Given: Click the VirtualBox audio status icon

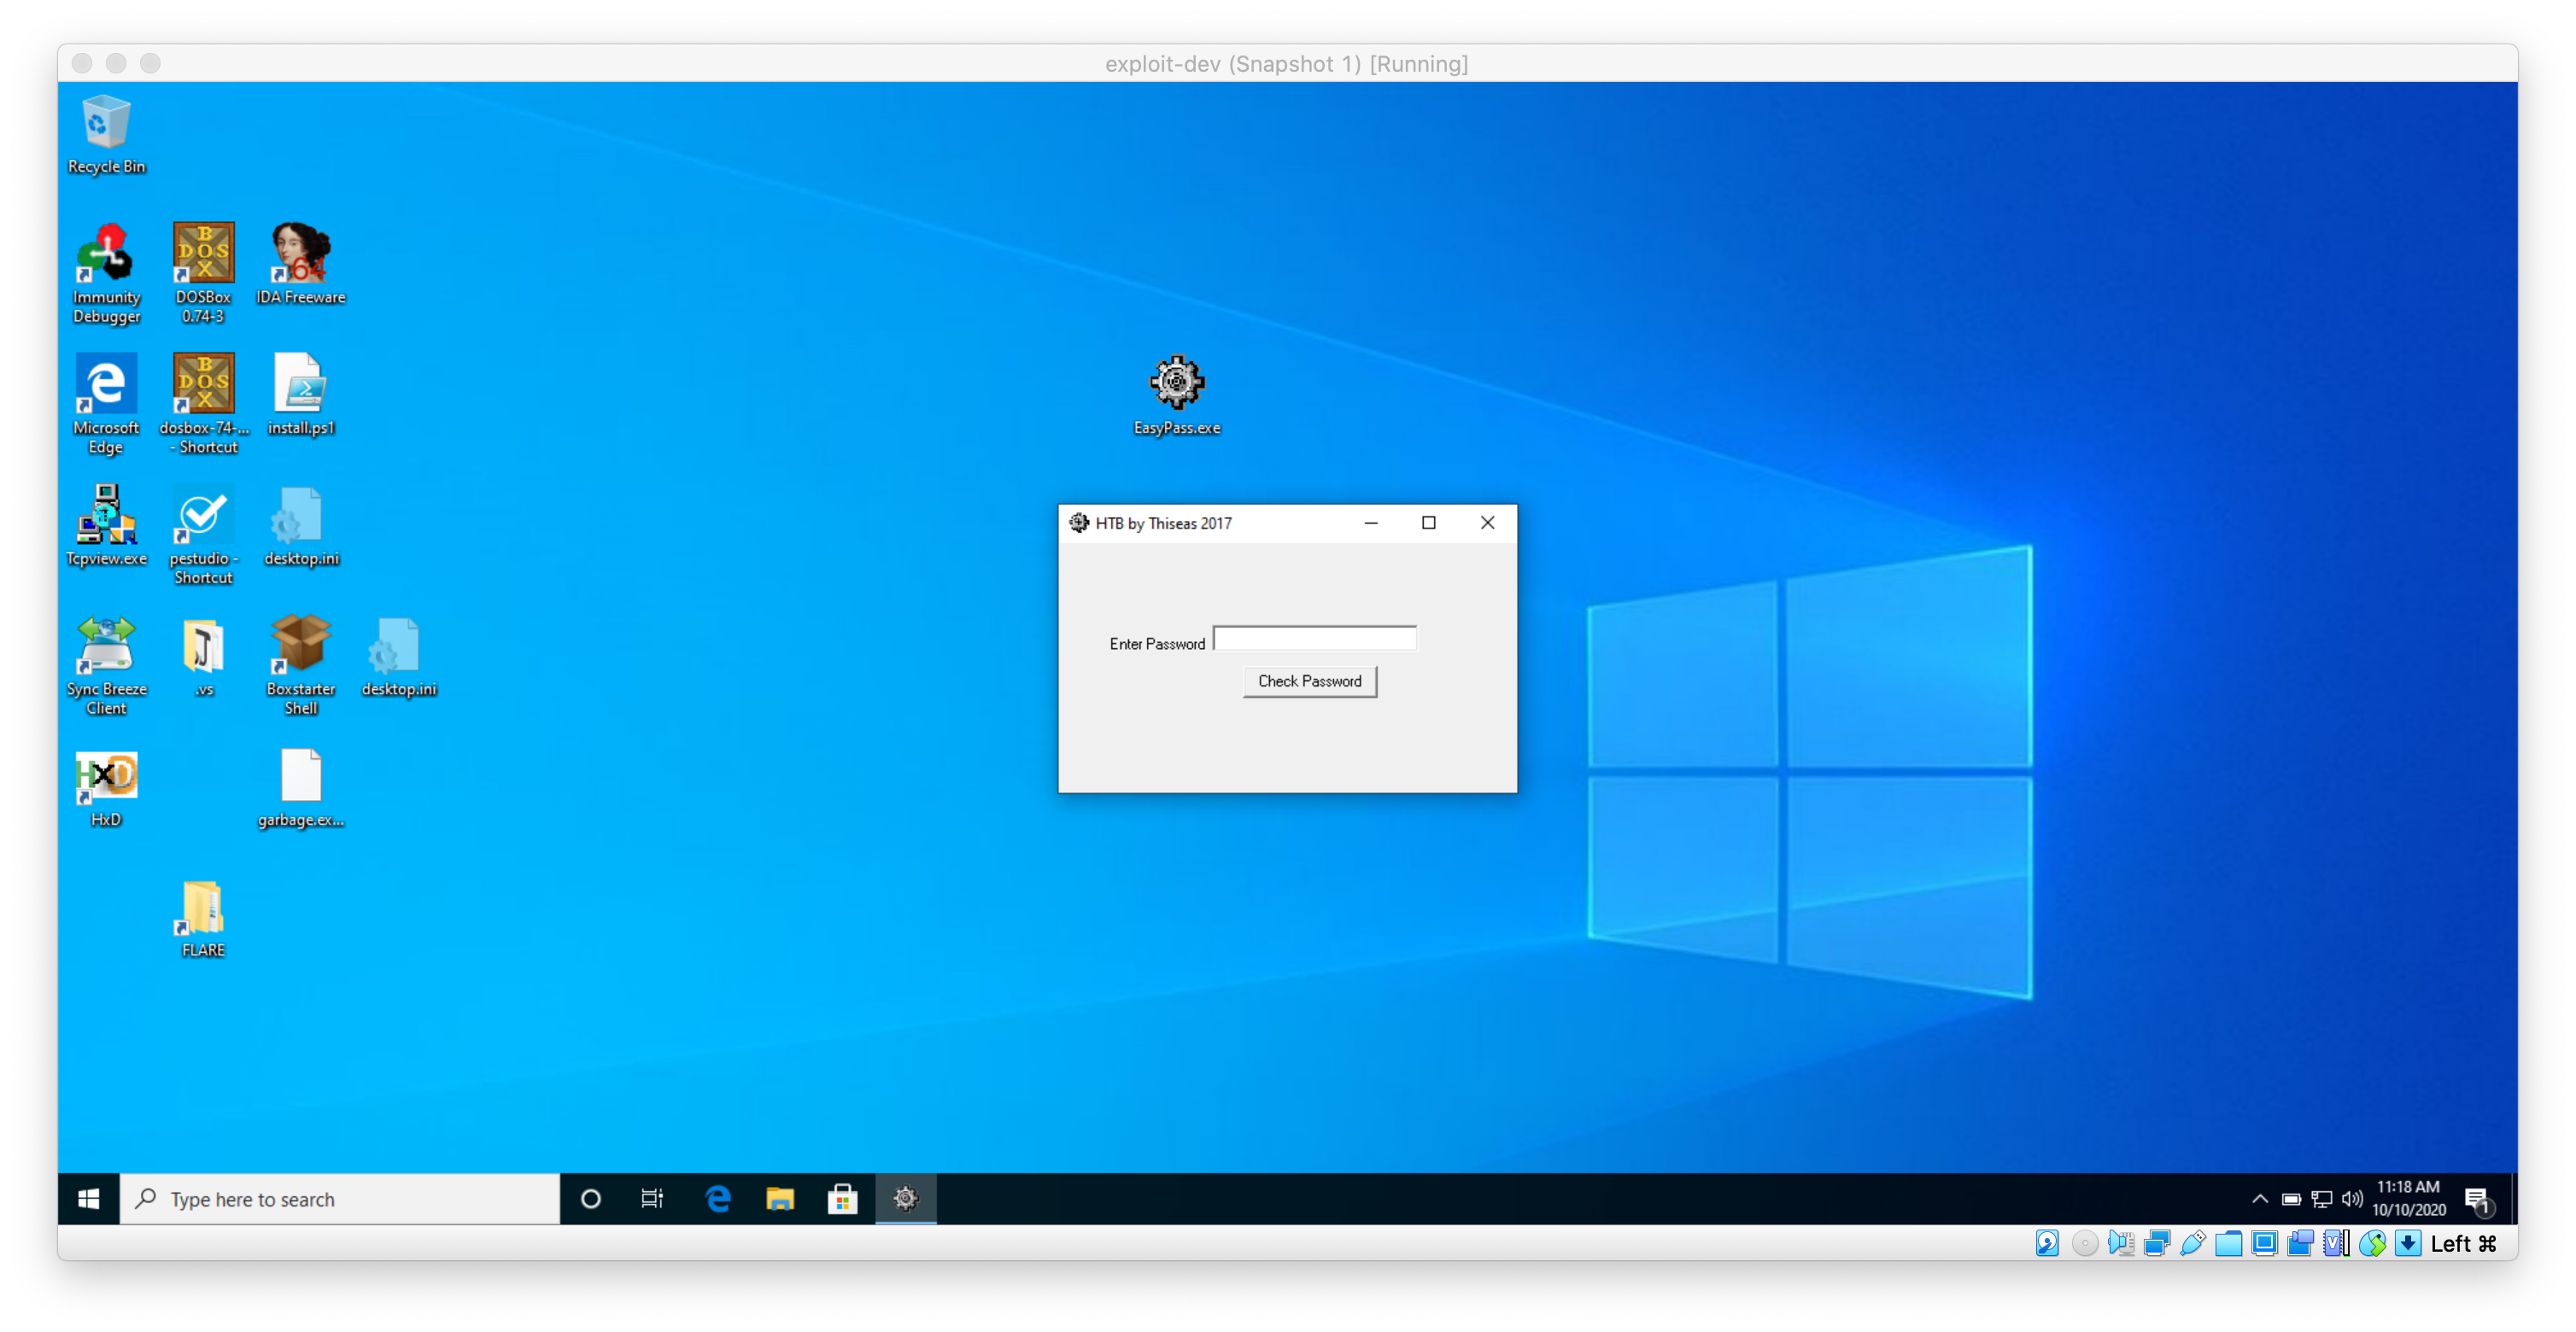Looking at the screenshot, I should (x=2120, y=1243).
